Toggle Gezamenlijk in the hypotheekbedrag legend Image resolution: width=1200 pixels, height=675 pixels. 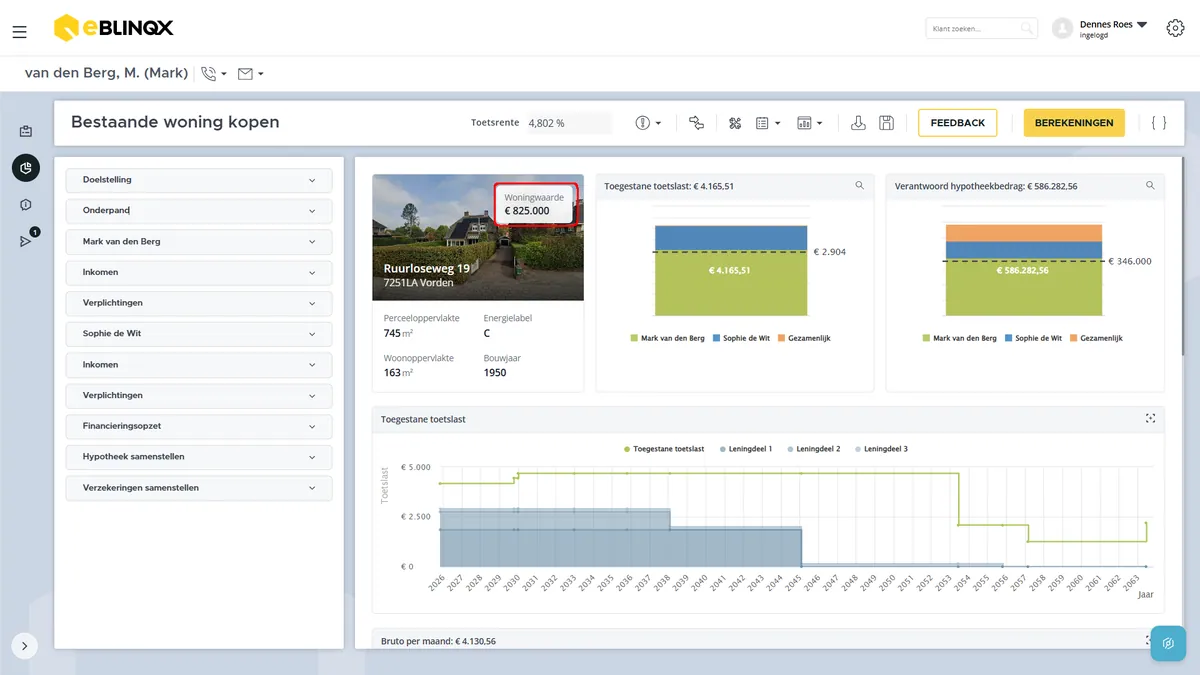[1096, 338]
